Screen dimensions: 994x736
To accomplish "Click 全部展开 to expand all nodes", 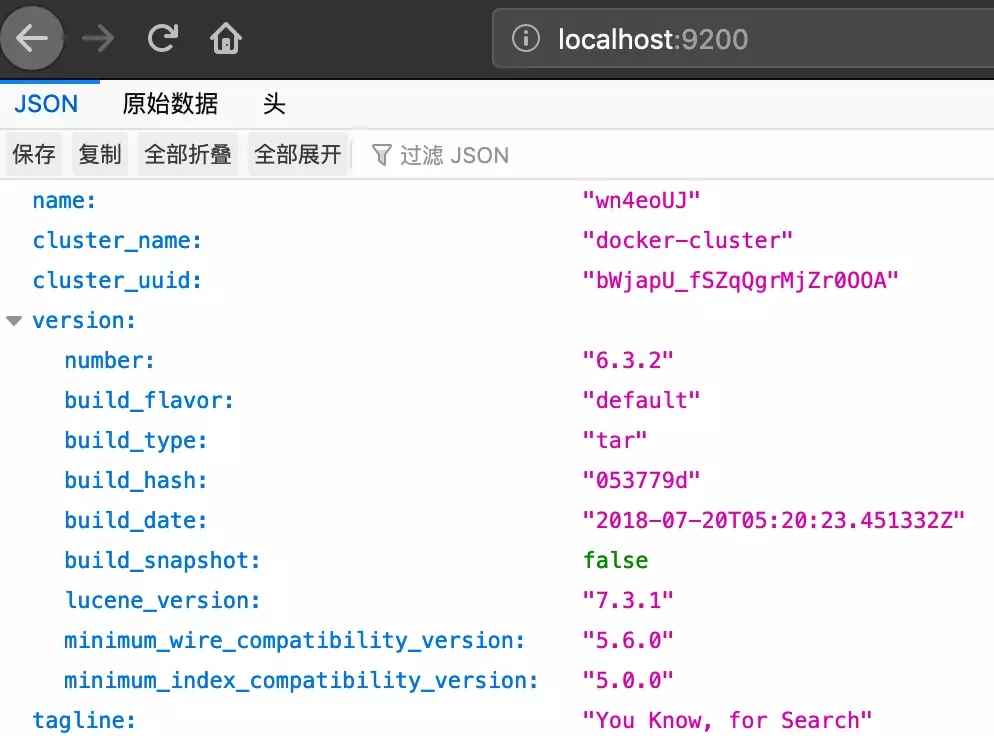I will 298,154.
